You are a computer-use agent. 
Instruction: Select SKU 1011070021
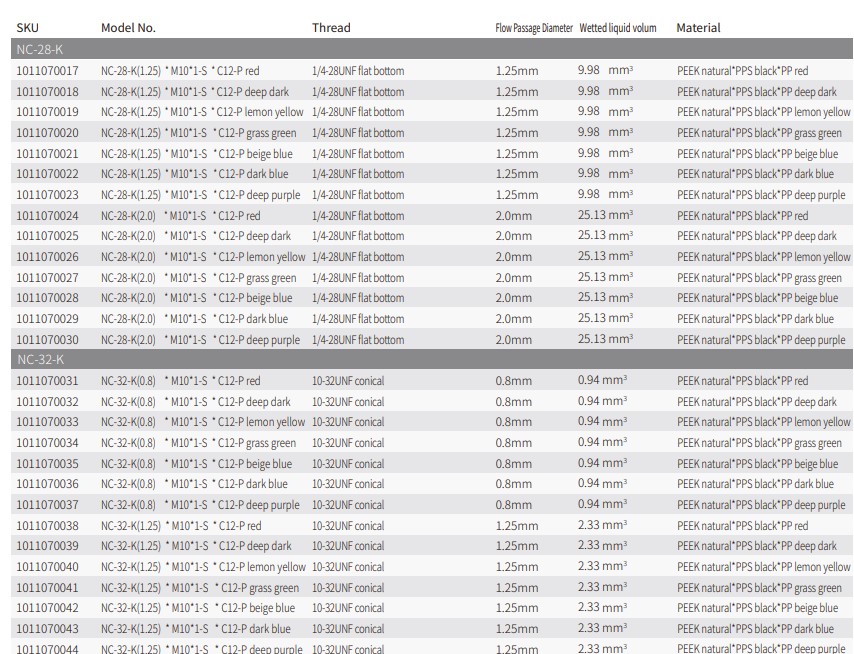click(x=47, y=154)
